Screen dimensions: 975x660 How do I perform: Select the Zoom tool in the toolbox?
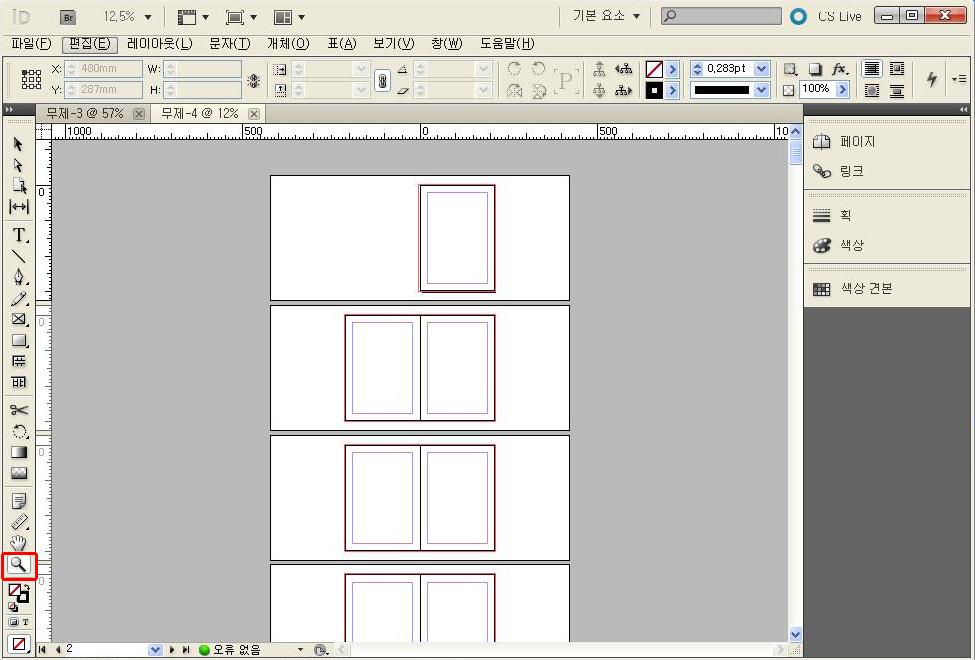(x=19, y=565)
